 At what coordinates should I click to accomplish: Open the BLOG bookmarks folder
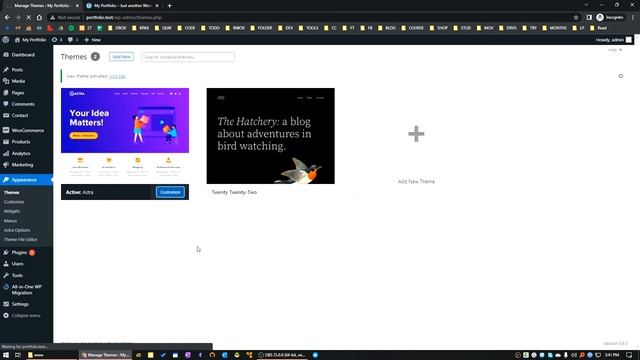pyautogui.click(x=387, y=28)
